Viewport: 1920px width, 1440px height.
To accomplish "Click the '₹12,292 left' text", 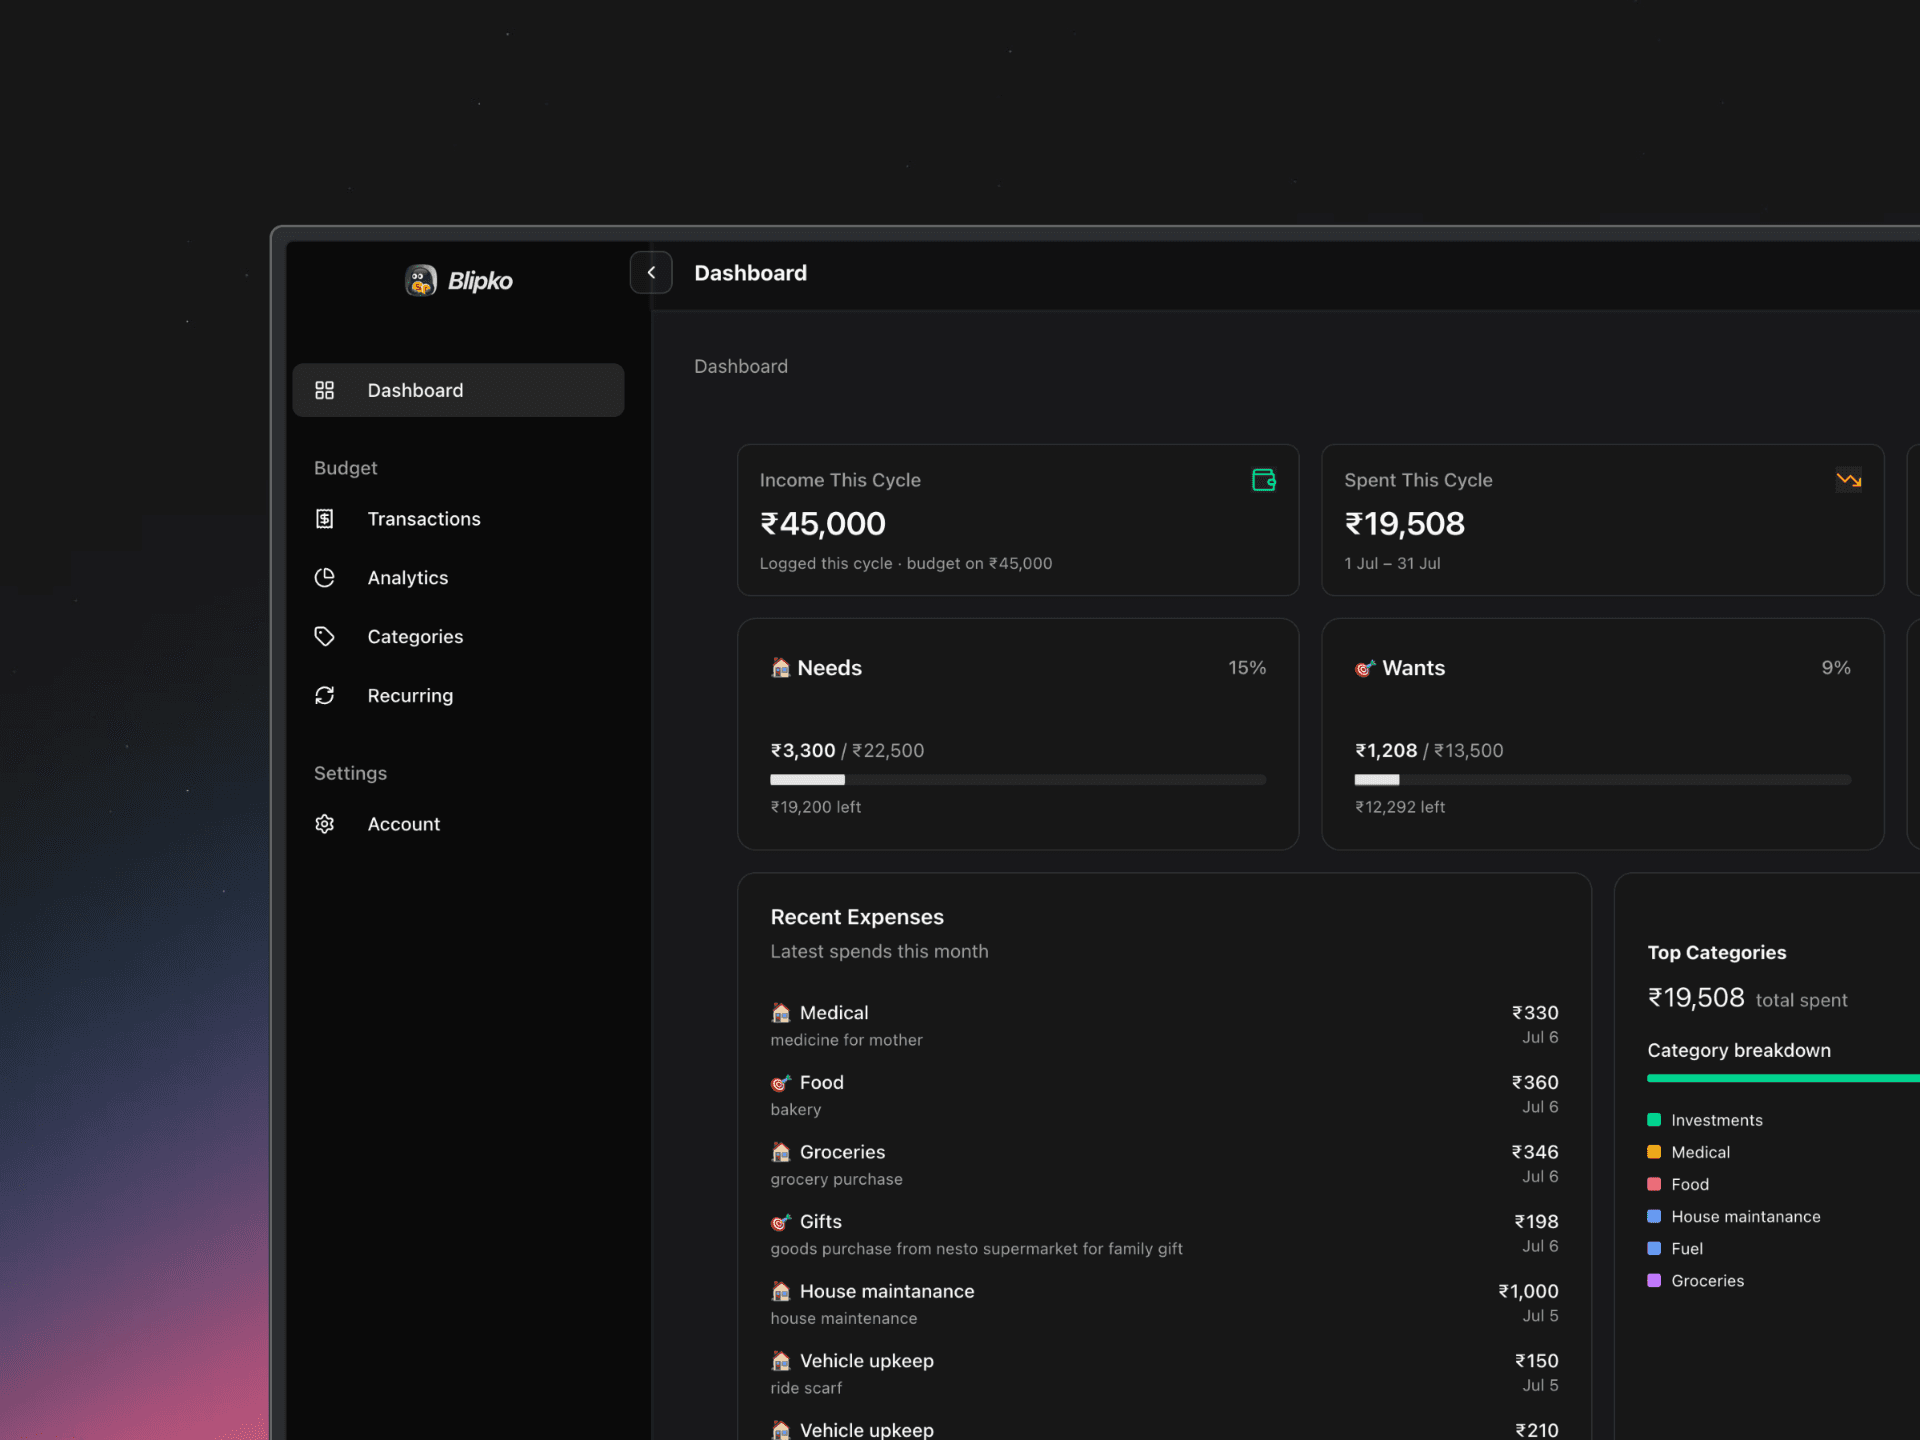I will [1400, 807].
